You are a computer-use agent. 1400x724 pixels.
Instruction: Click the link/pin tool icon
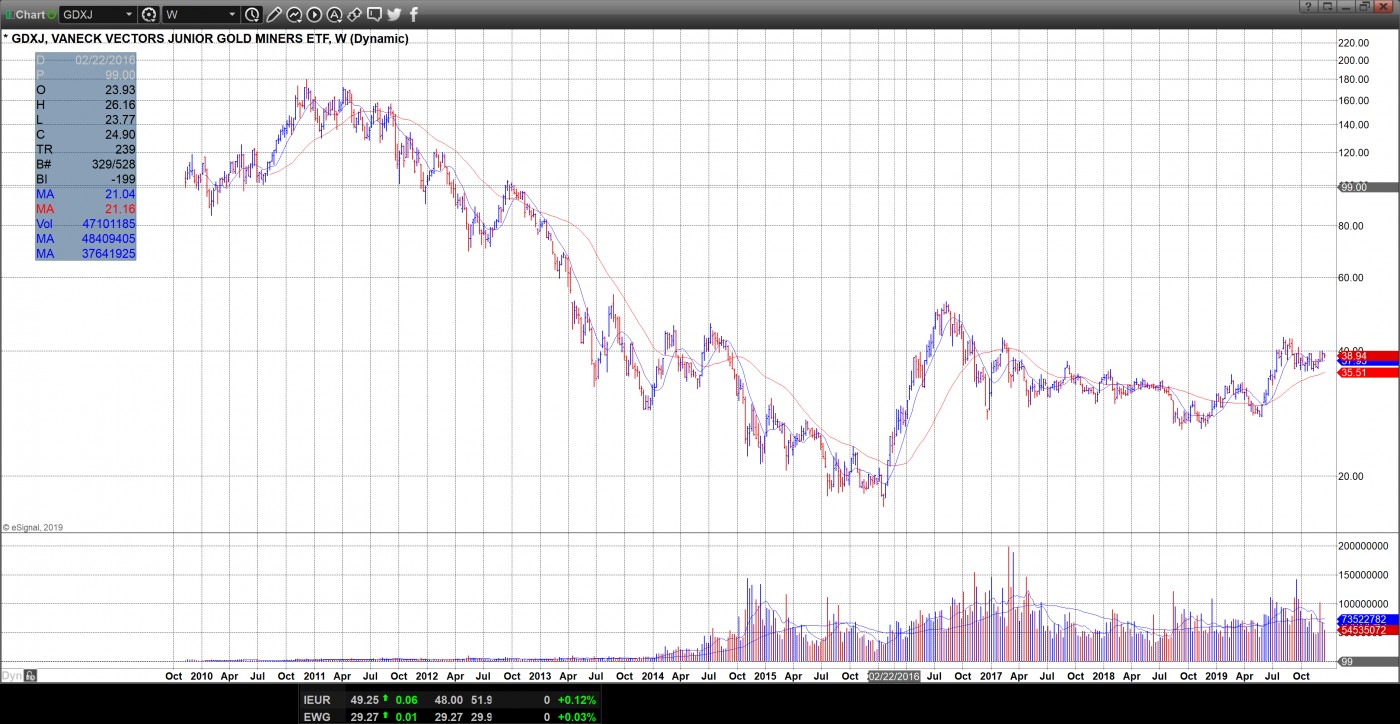(x=354, y=15)
